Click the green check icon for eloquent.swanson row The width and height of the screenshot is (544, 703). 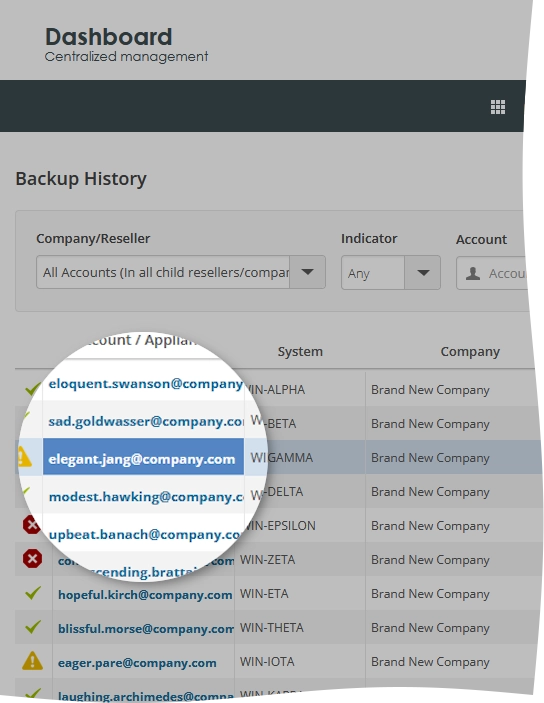[x=33, y=389]
